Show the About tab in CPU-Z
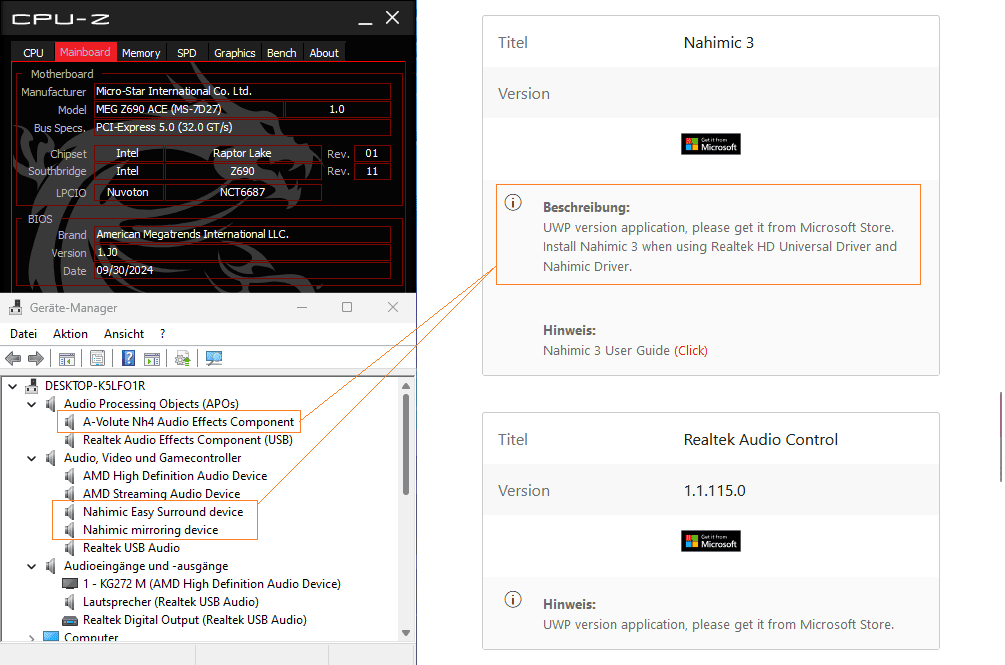The image size is (1005, 665). point(324,53)
